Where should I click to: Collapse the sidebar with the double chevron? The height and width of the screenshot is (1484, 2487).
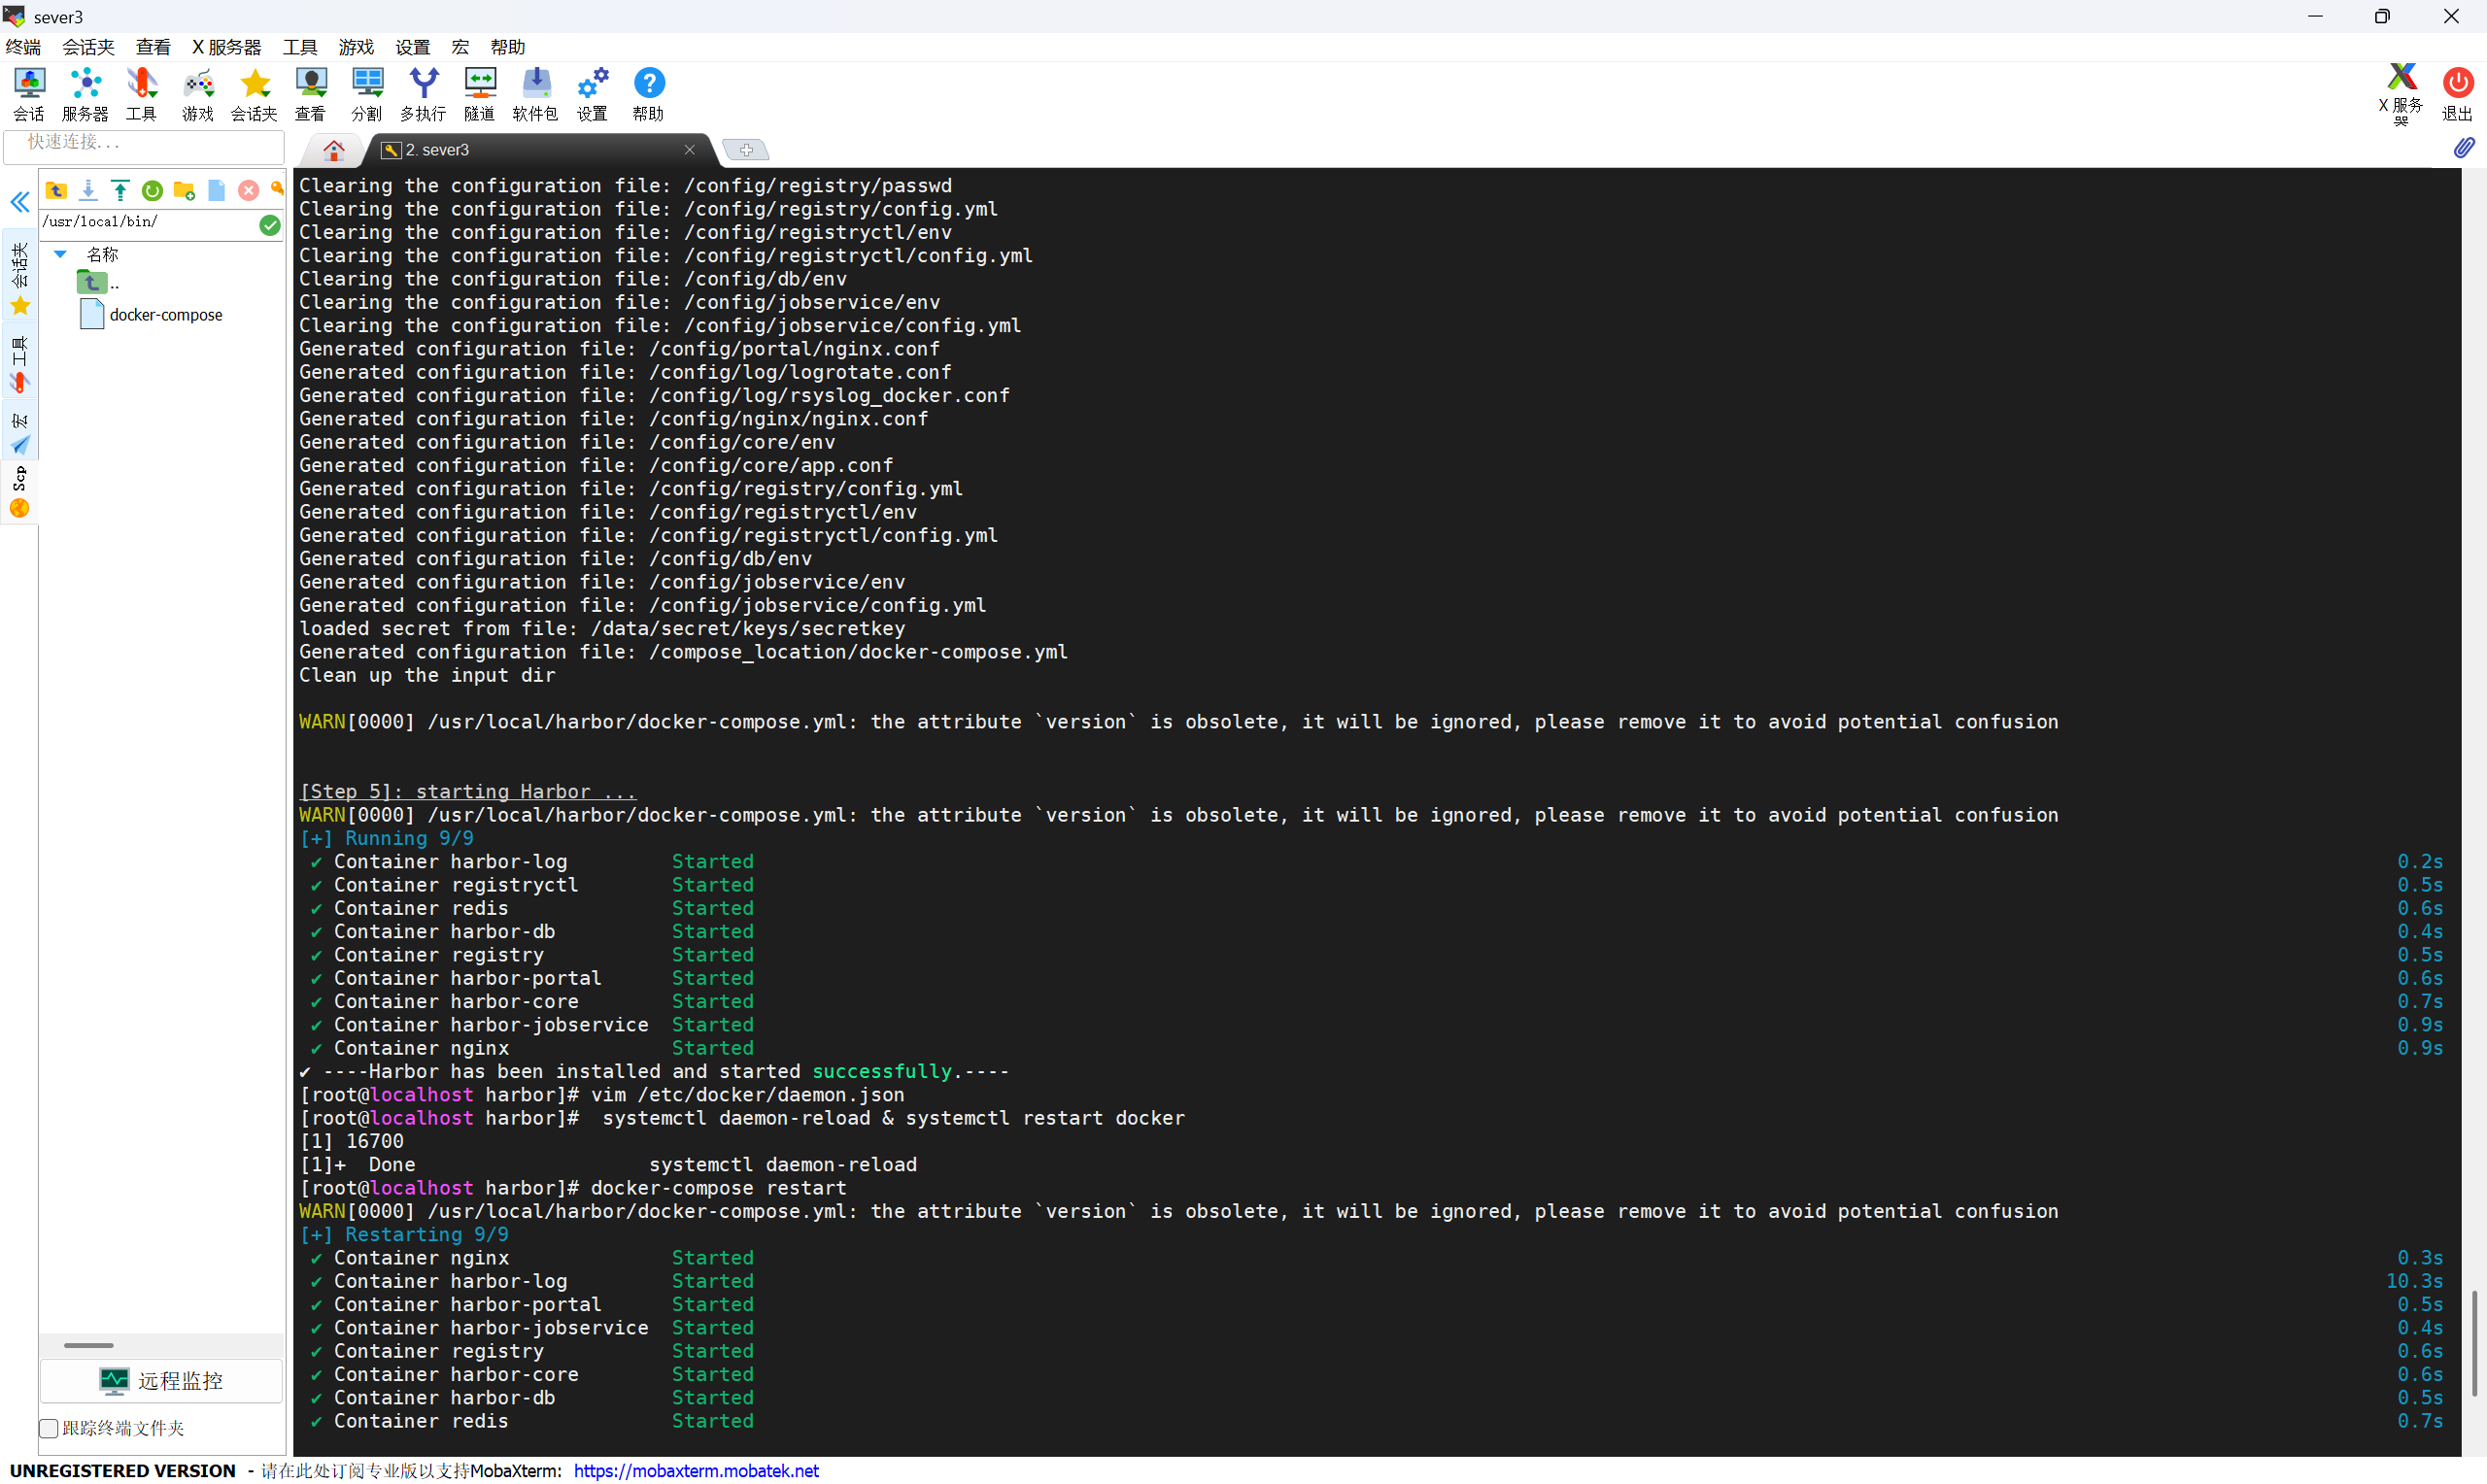click(x=20, y=202)
